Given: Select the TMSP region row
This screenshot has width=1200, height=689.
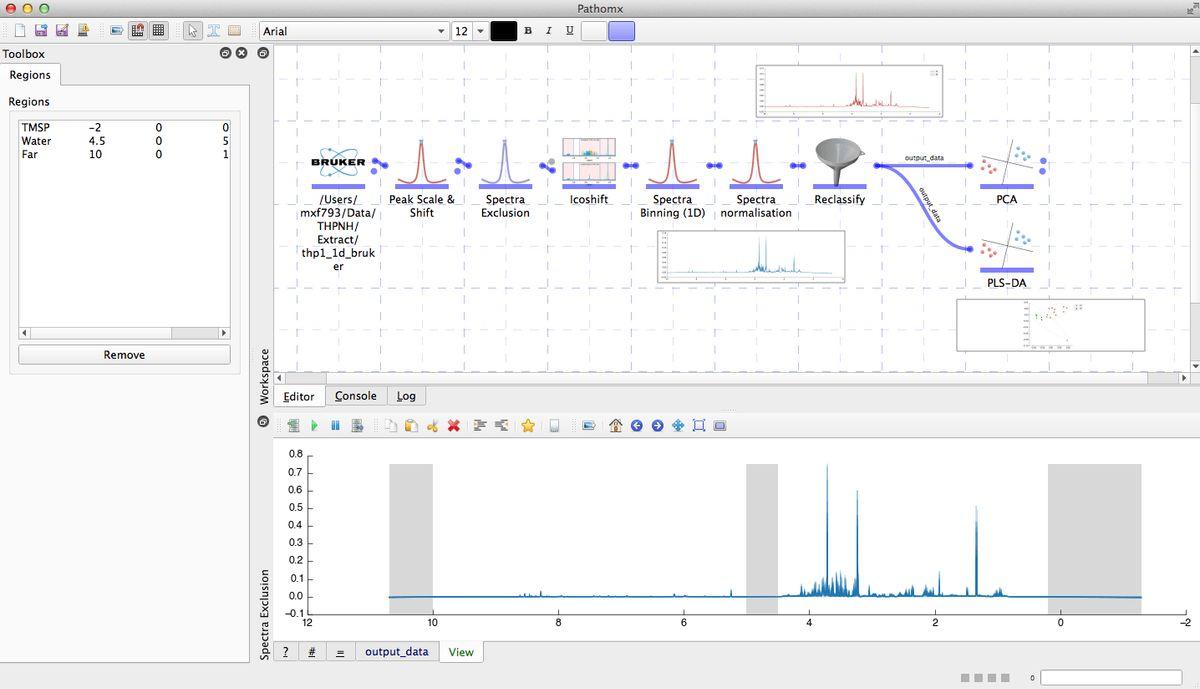Looking at the screenshot, I should pyautogui.click(x=124, y=127).
